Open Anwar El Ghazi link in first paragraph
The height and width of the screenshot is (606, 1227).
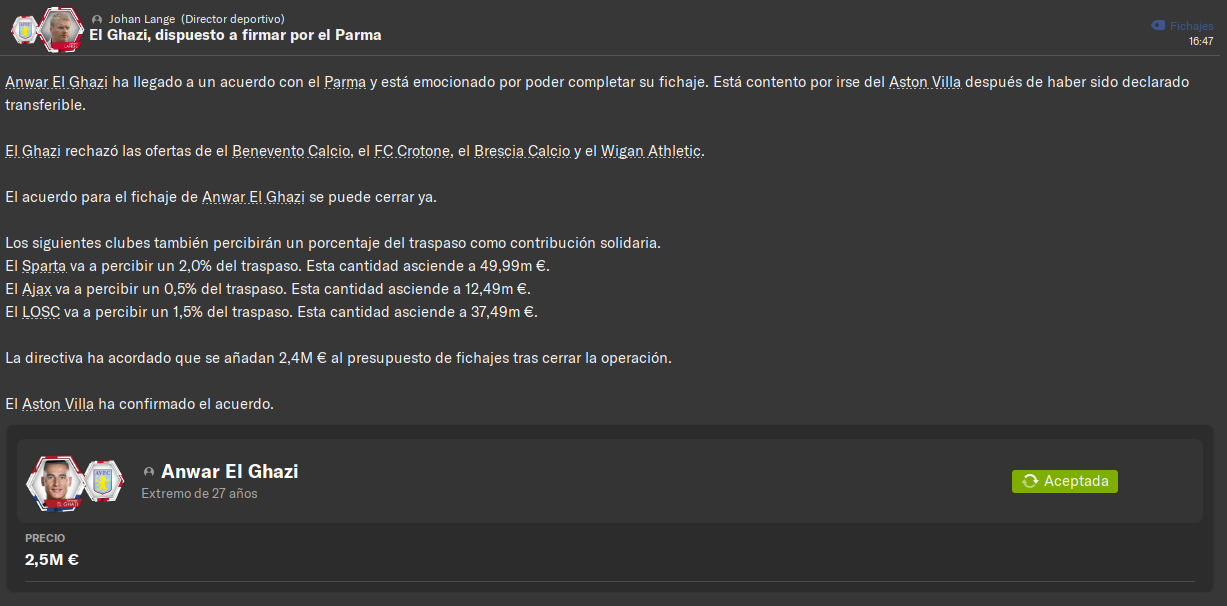56,82
